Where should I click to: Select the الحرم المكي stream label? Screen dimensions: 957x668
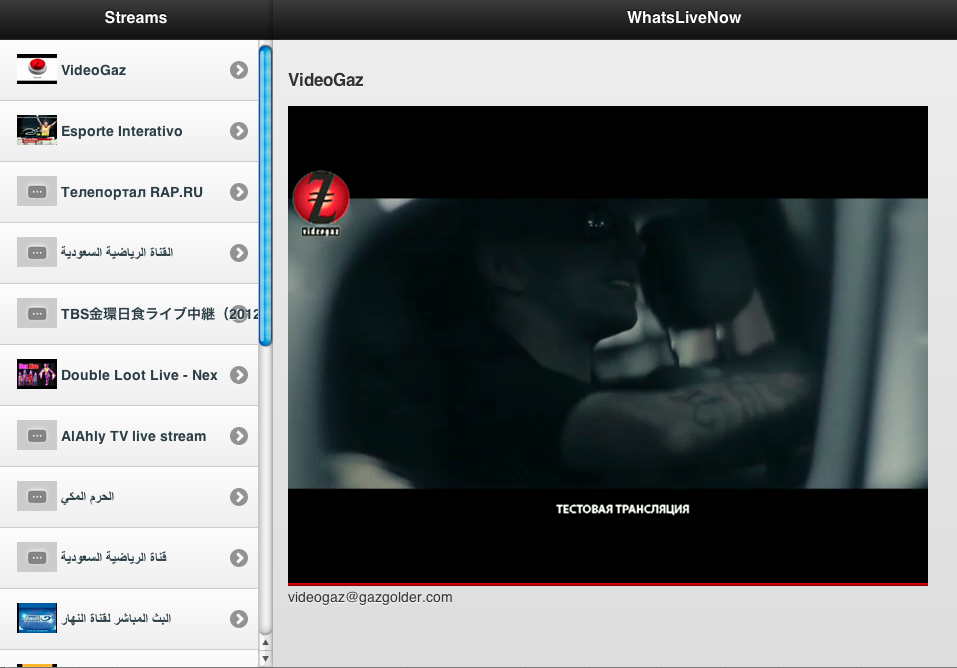(87, 496)
